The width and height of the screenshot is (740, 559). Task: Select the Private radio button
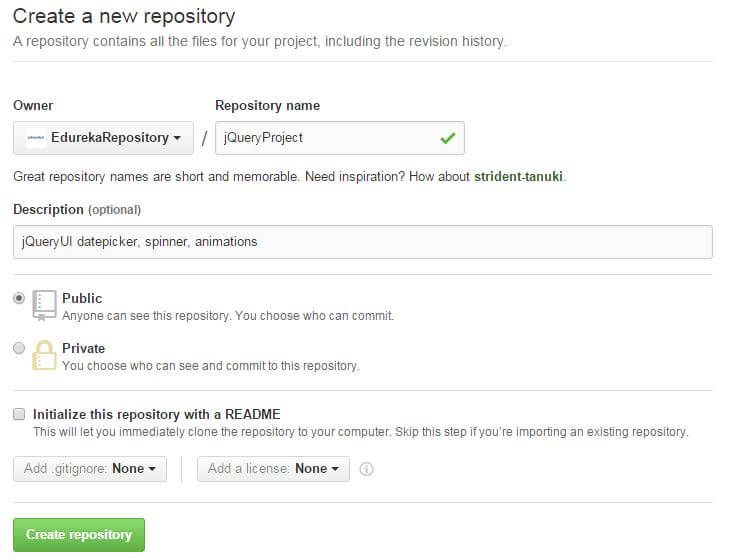(x=19, y=348)
